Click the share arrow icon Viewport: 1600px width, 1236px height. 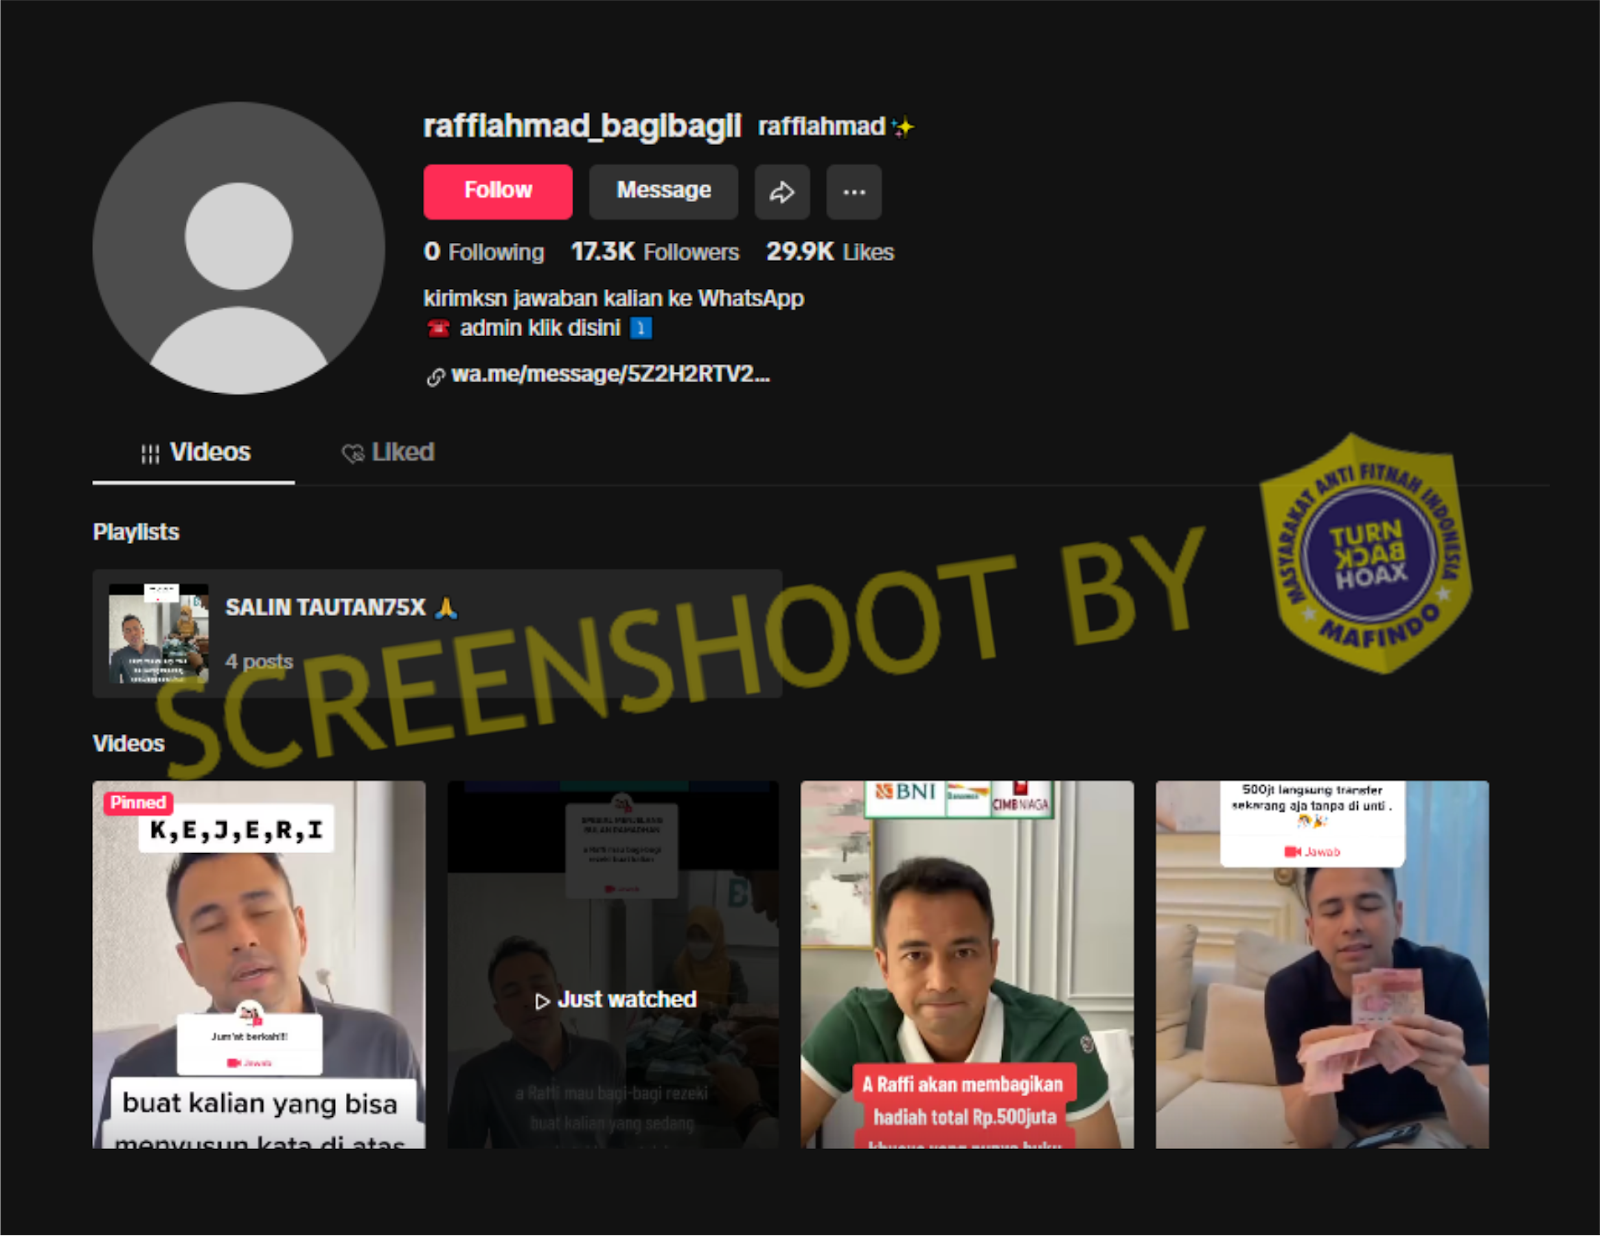(781, 192)
